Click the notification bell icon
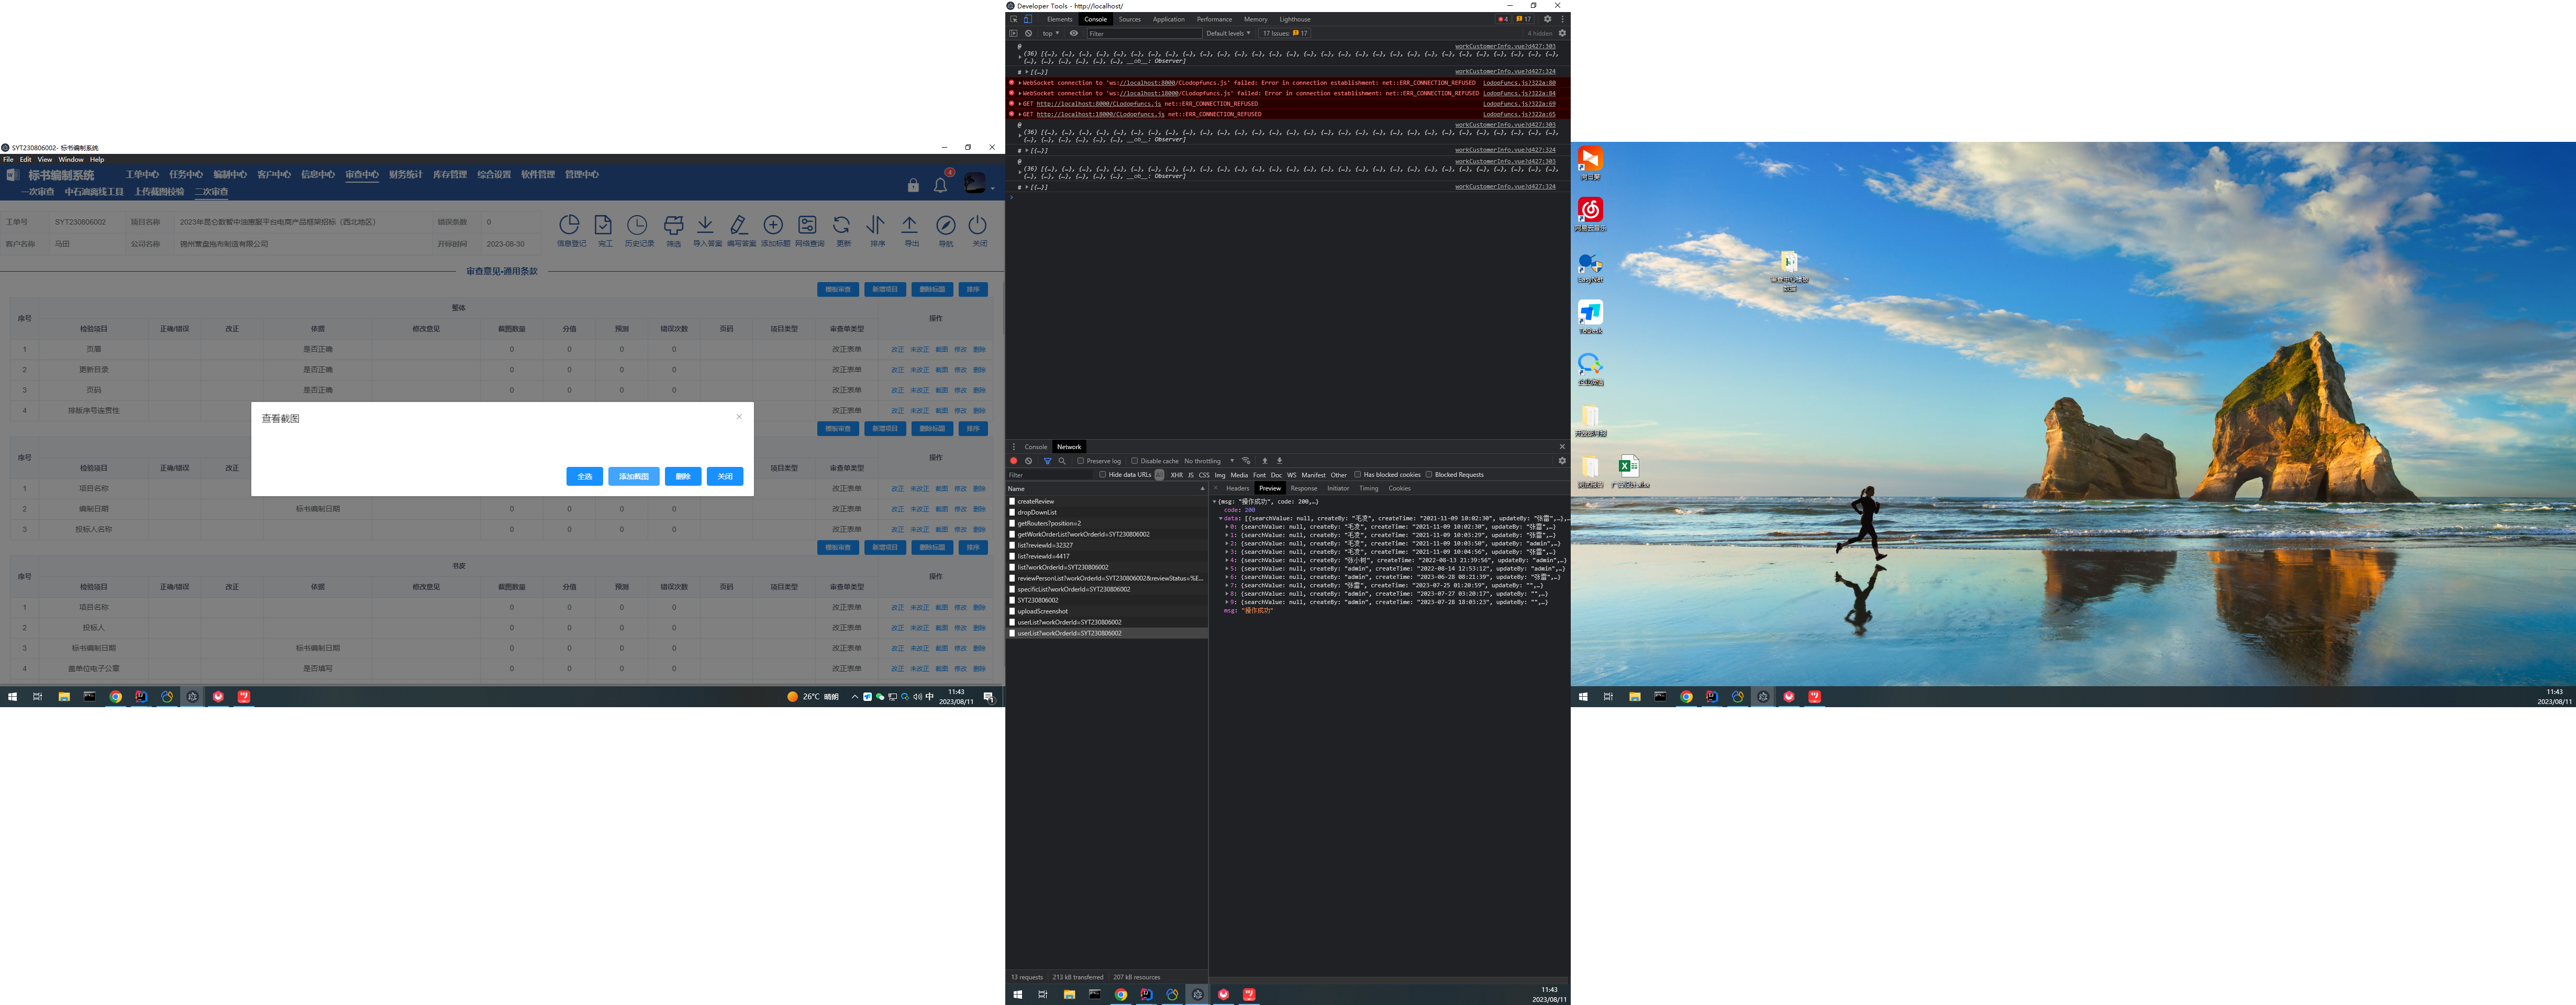 [x=940, y=185]
